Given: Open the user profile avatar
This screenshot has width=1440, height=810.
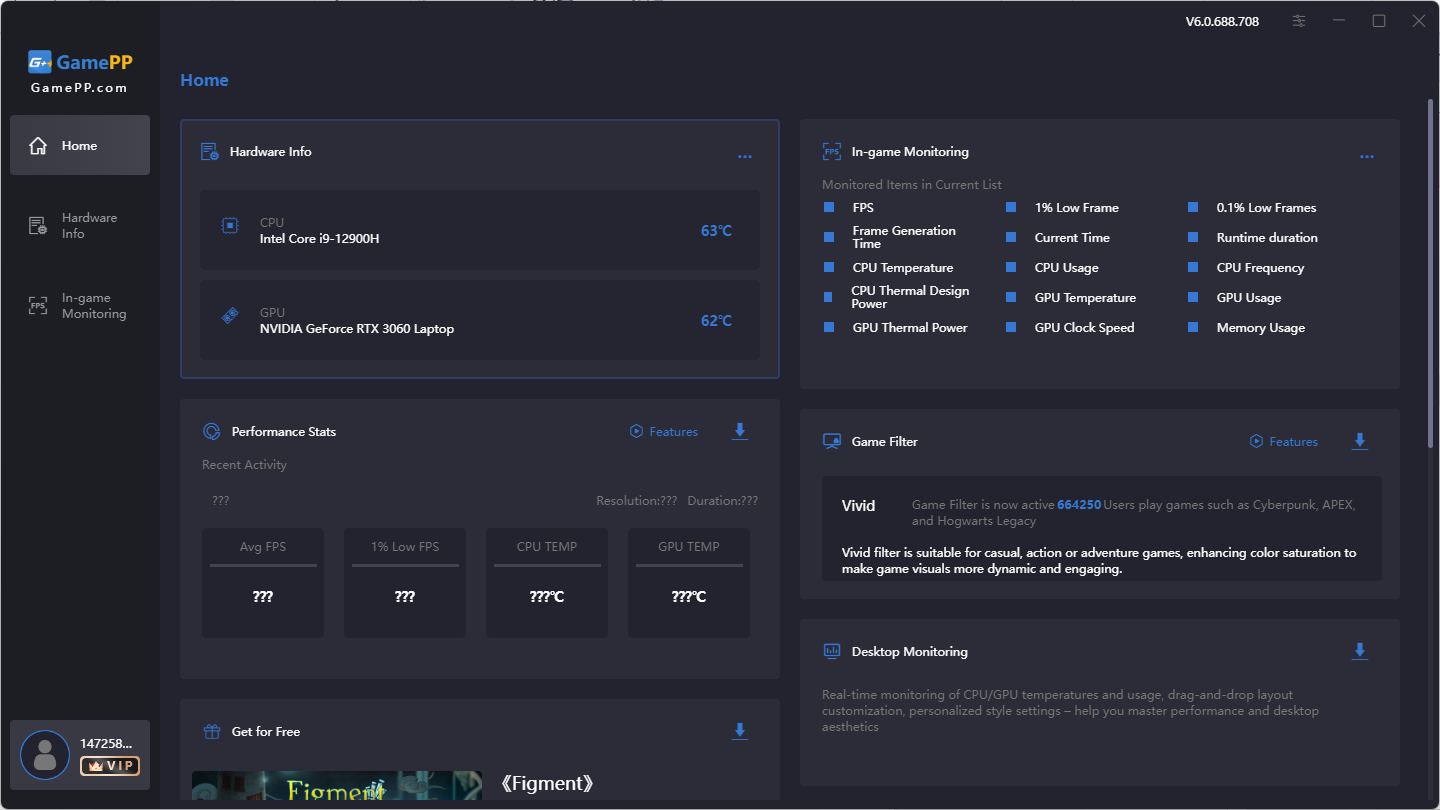Looking at the screenshot, I should point(45,755).
